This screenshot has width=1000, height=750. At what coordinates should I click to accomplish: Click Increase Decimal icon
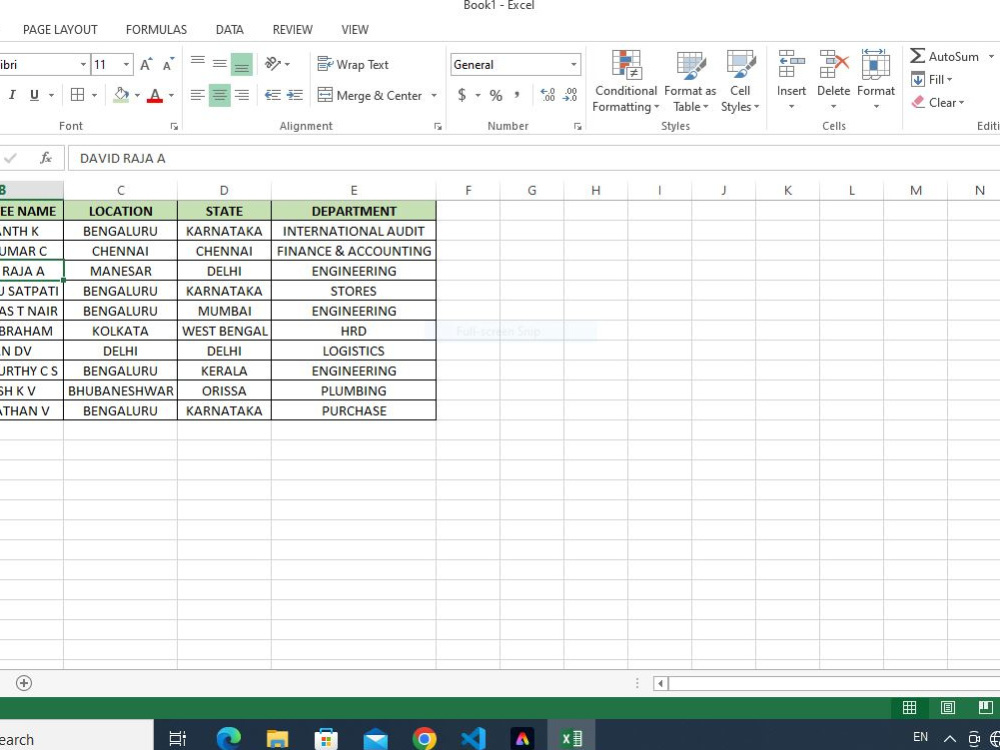point(547,95)
